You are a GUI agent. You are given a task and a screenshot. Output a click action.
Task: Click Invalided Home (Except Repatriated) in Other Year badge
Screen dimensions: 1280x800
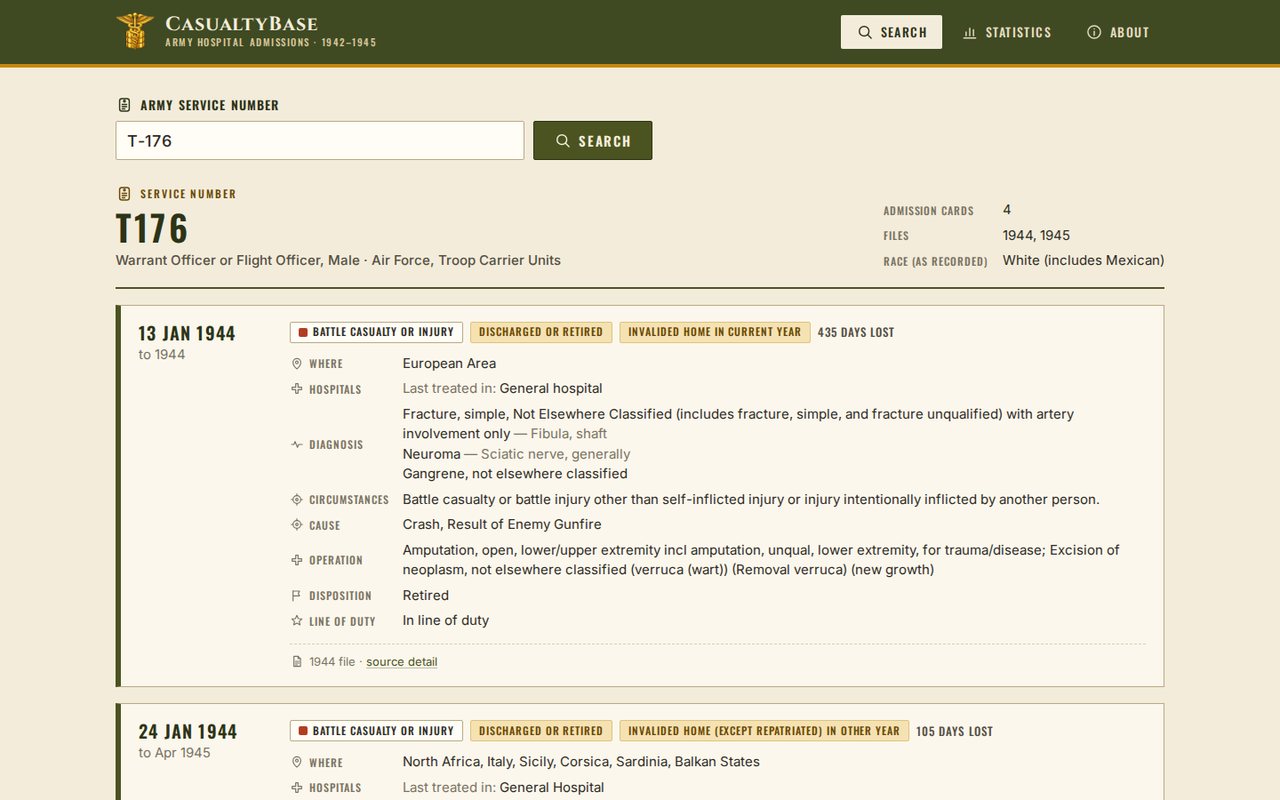(764, 731)
